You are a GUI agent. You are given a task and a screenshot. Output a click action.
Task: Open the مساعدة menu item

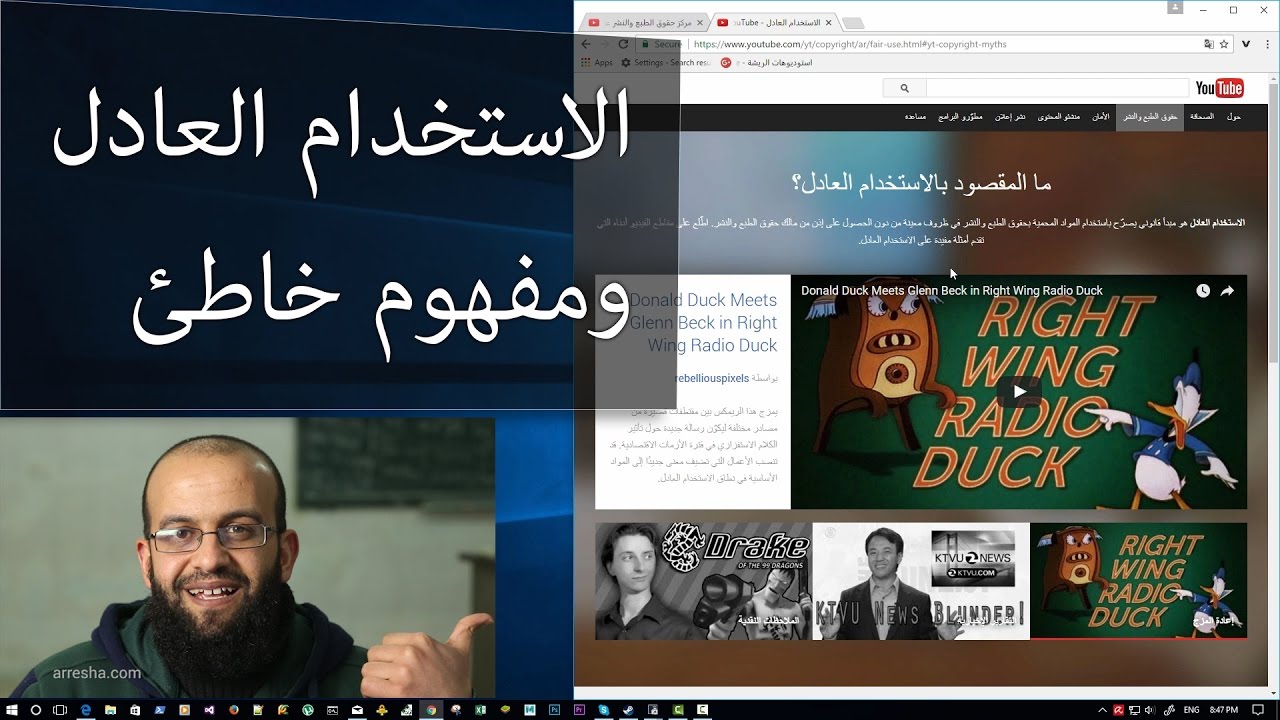tap(915, 117)
